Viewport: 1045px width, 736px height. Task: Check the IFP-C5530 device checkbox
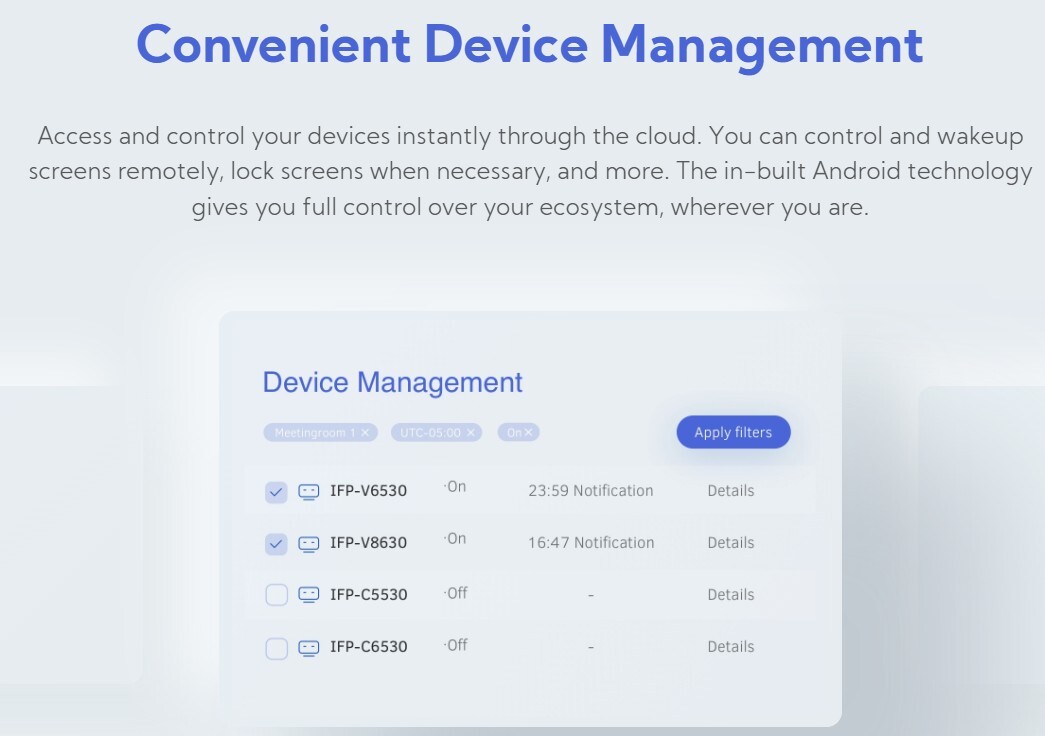pos(276,595)
